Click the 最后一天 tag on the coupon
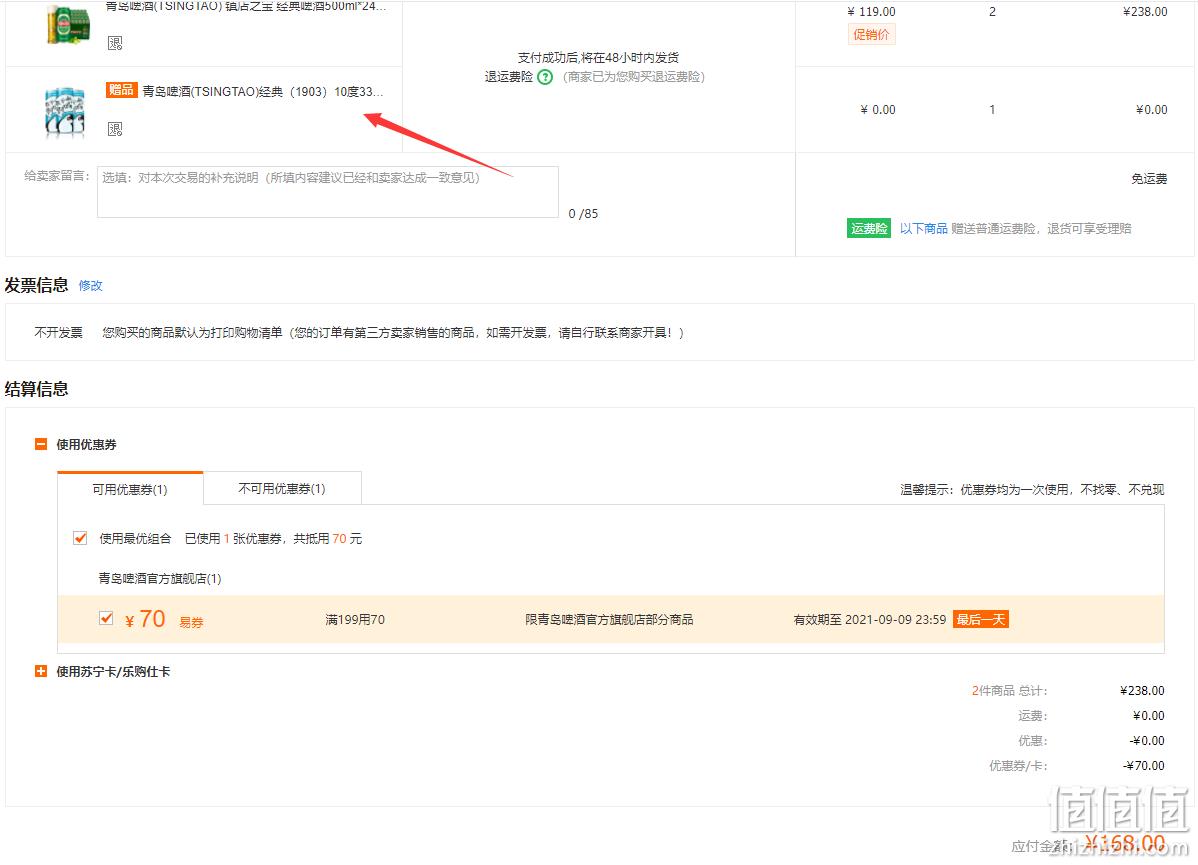1198x865 pixels. point(981,619)
